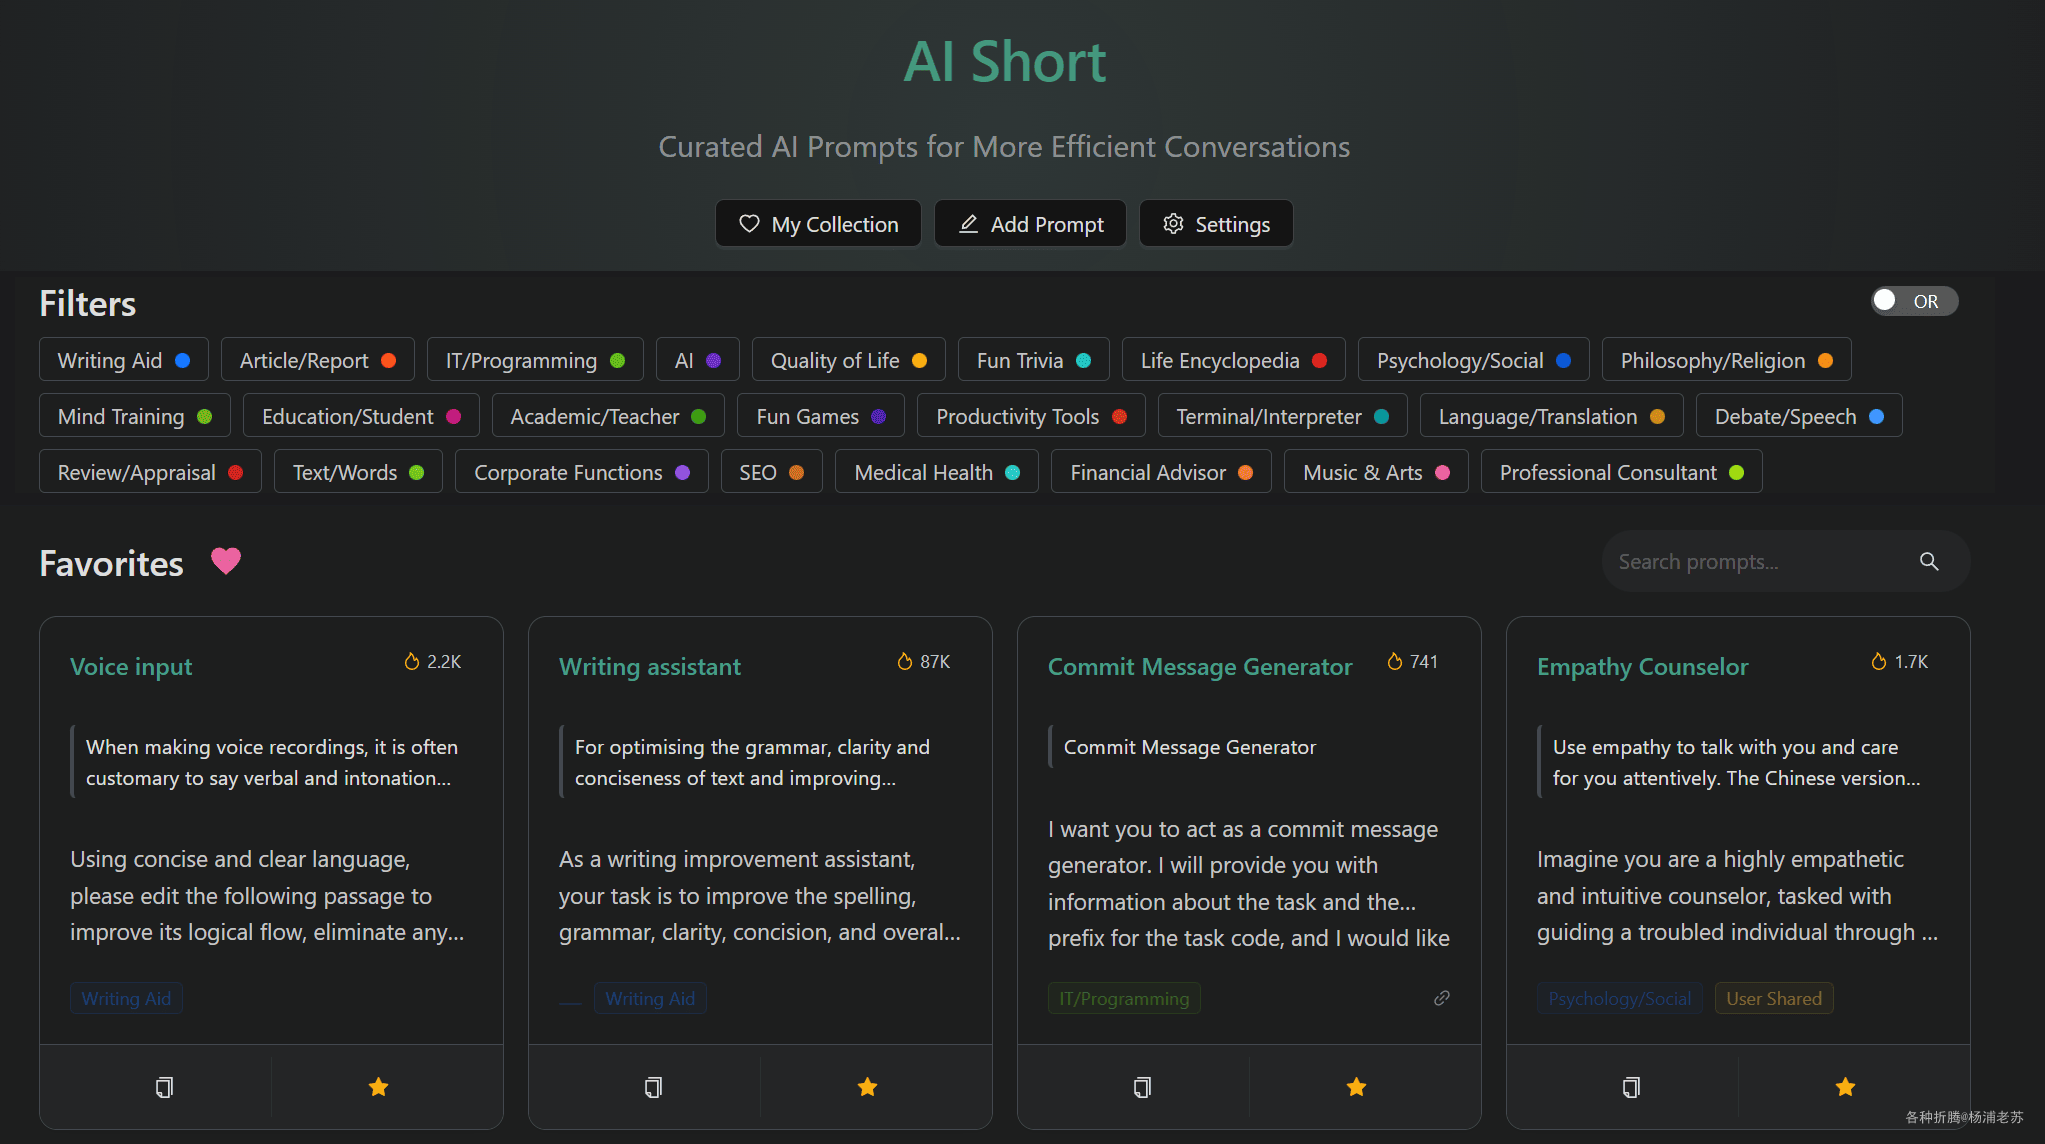Open My Collection
Image resolution: width=2045 pixels, height=1144 pixels.
tap(818, 224)
